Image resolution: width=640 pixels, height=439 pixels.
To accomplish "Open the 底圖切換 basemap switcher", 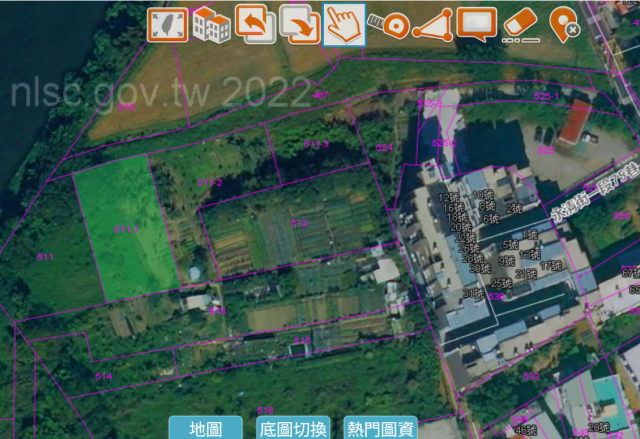I will (x=292, y=428).
